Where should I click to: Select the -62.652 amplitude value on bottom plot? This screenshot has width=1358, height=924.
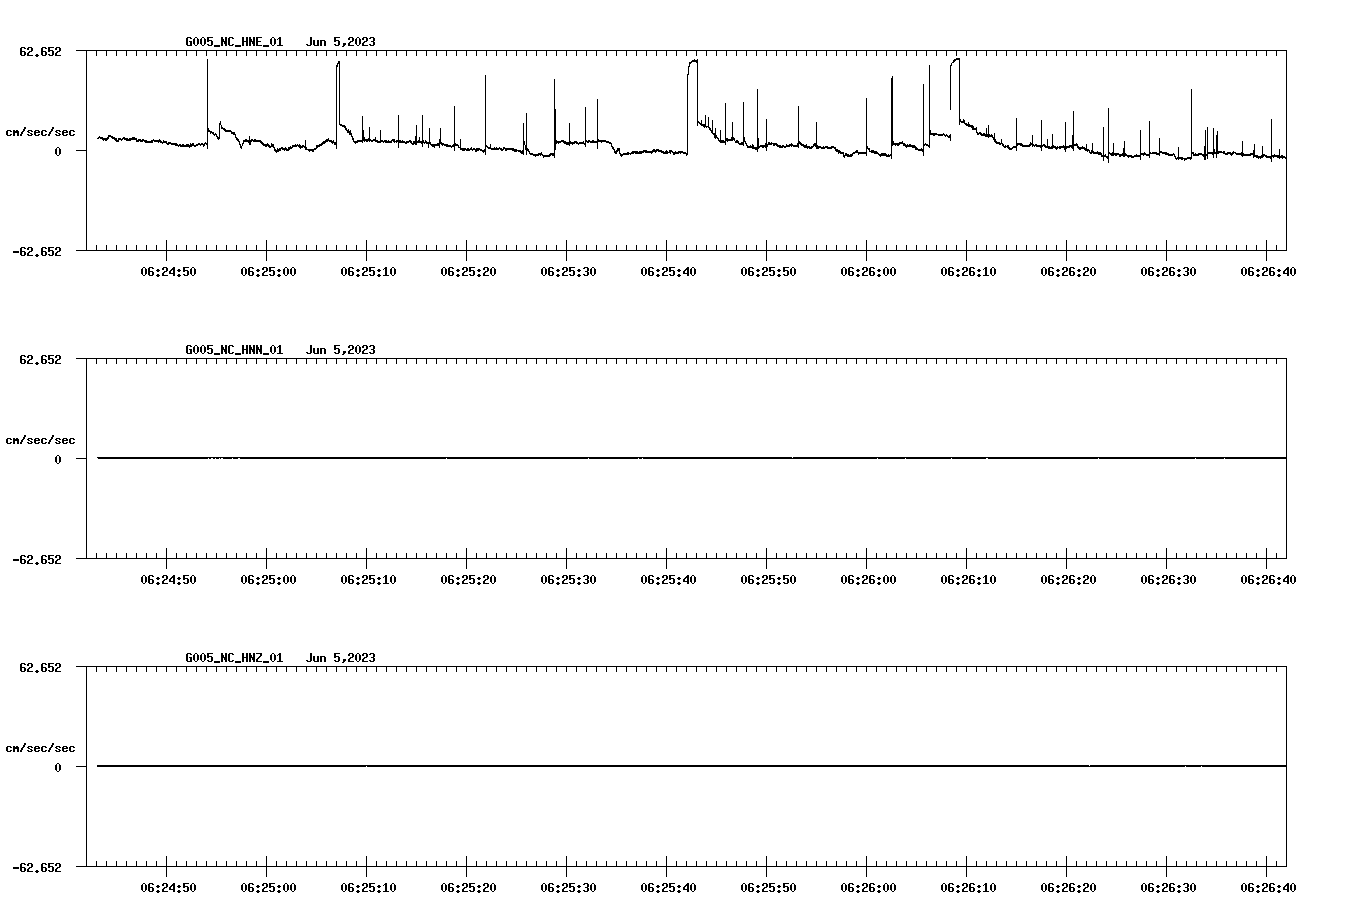click(38, 869)
